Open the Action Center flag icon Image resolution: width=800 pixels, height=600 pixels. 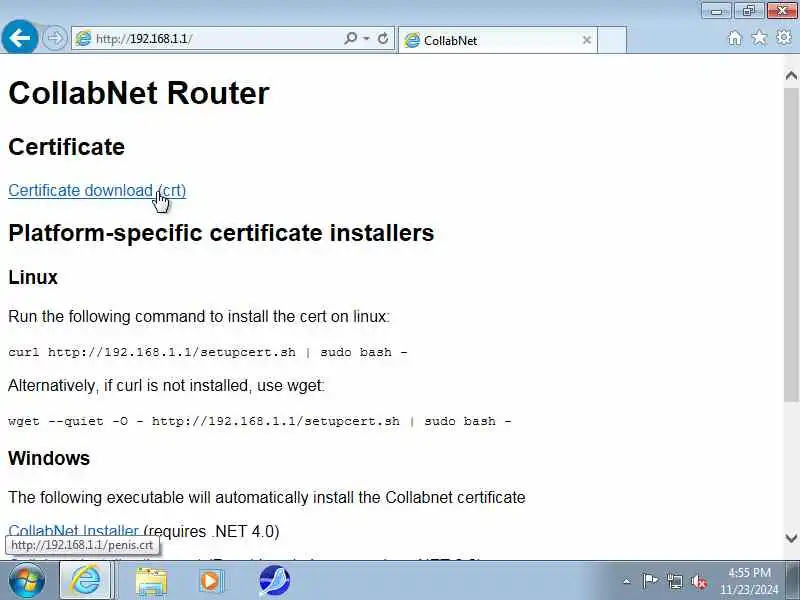coord(650,581)
